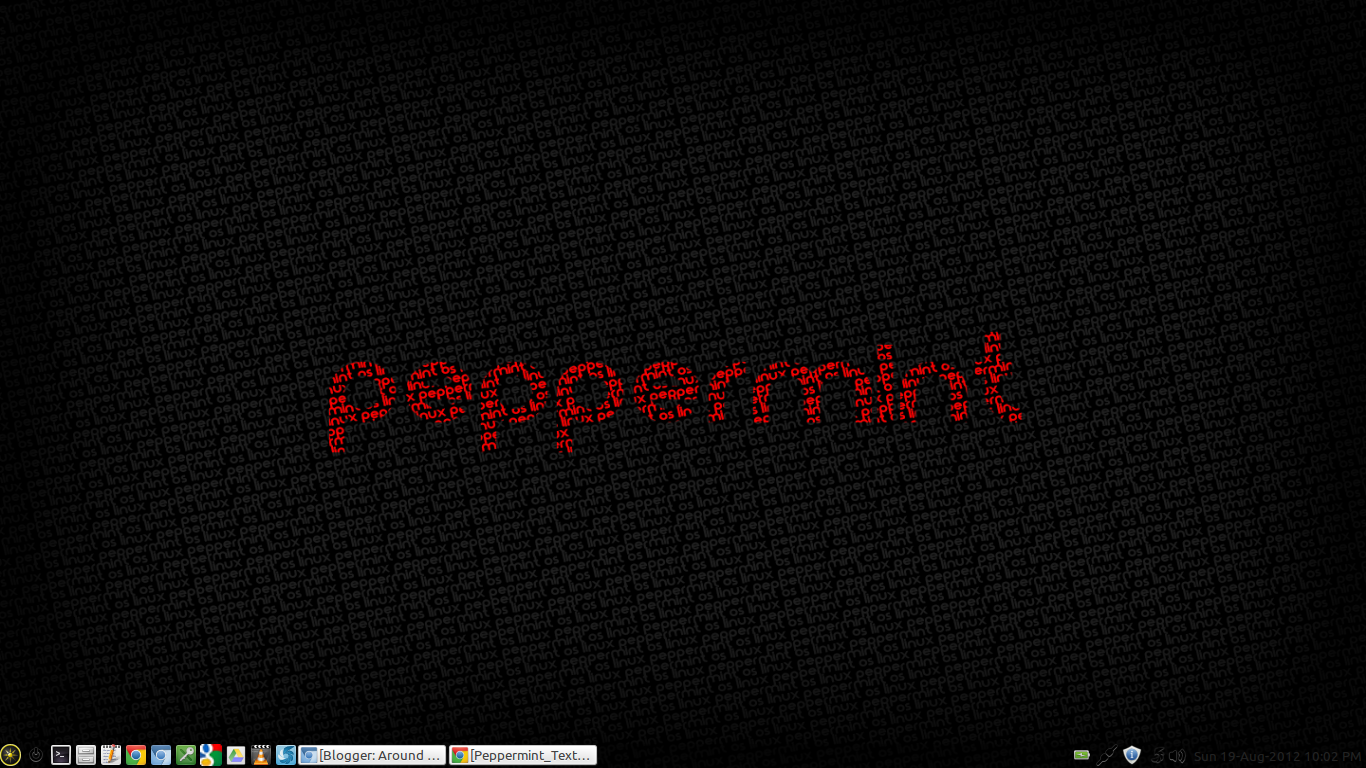The height and width of the screenshot is (768, 1366).
Task: Start VLC media player
Action: point(263,755)
